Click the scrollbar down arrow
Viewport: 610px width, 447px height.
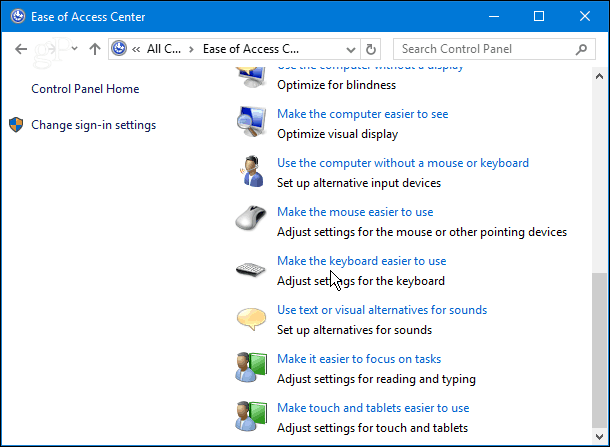pyautogui.click(x=599, y=436)
